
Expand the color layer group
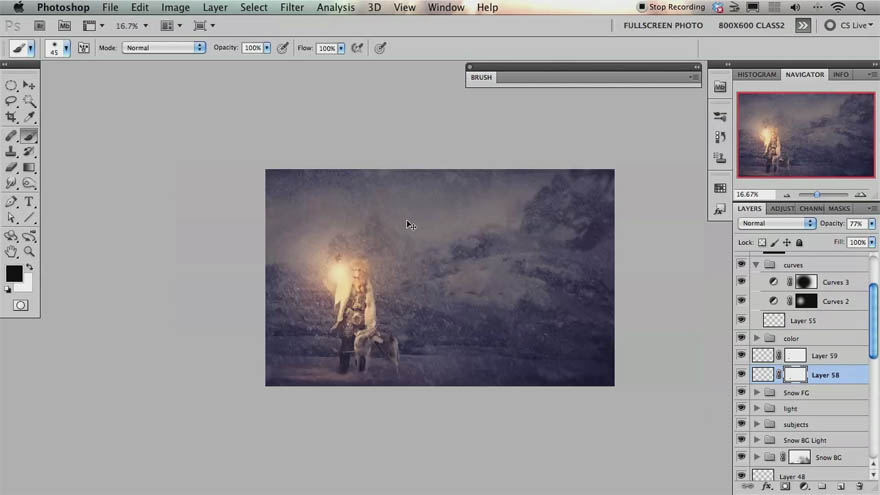pos(757,338)
